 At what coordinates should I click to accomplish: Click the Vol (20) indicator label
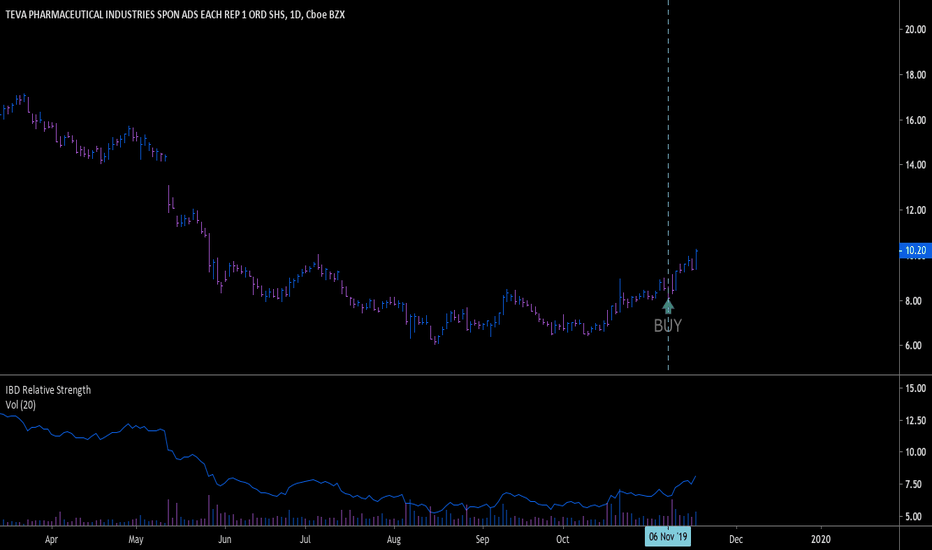[x=21, y=405]
